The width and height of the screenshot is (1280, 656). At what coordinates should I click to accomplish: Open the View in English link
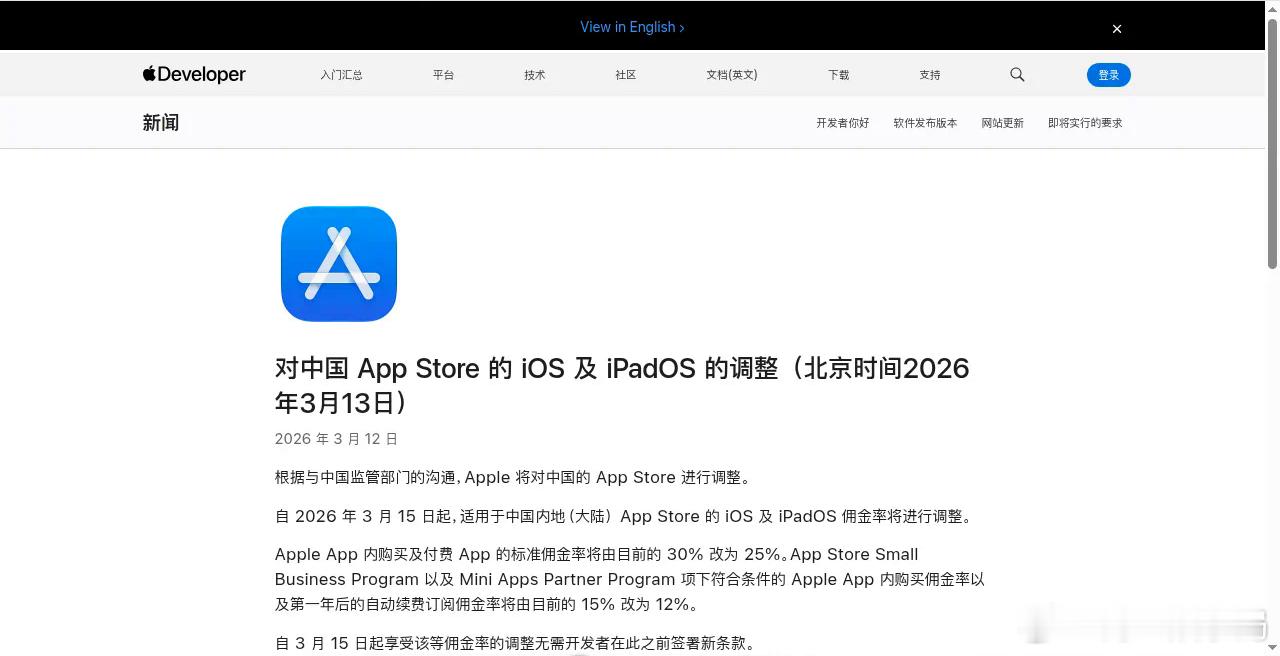tap(632, 27)
